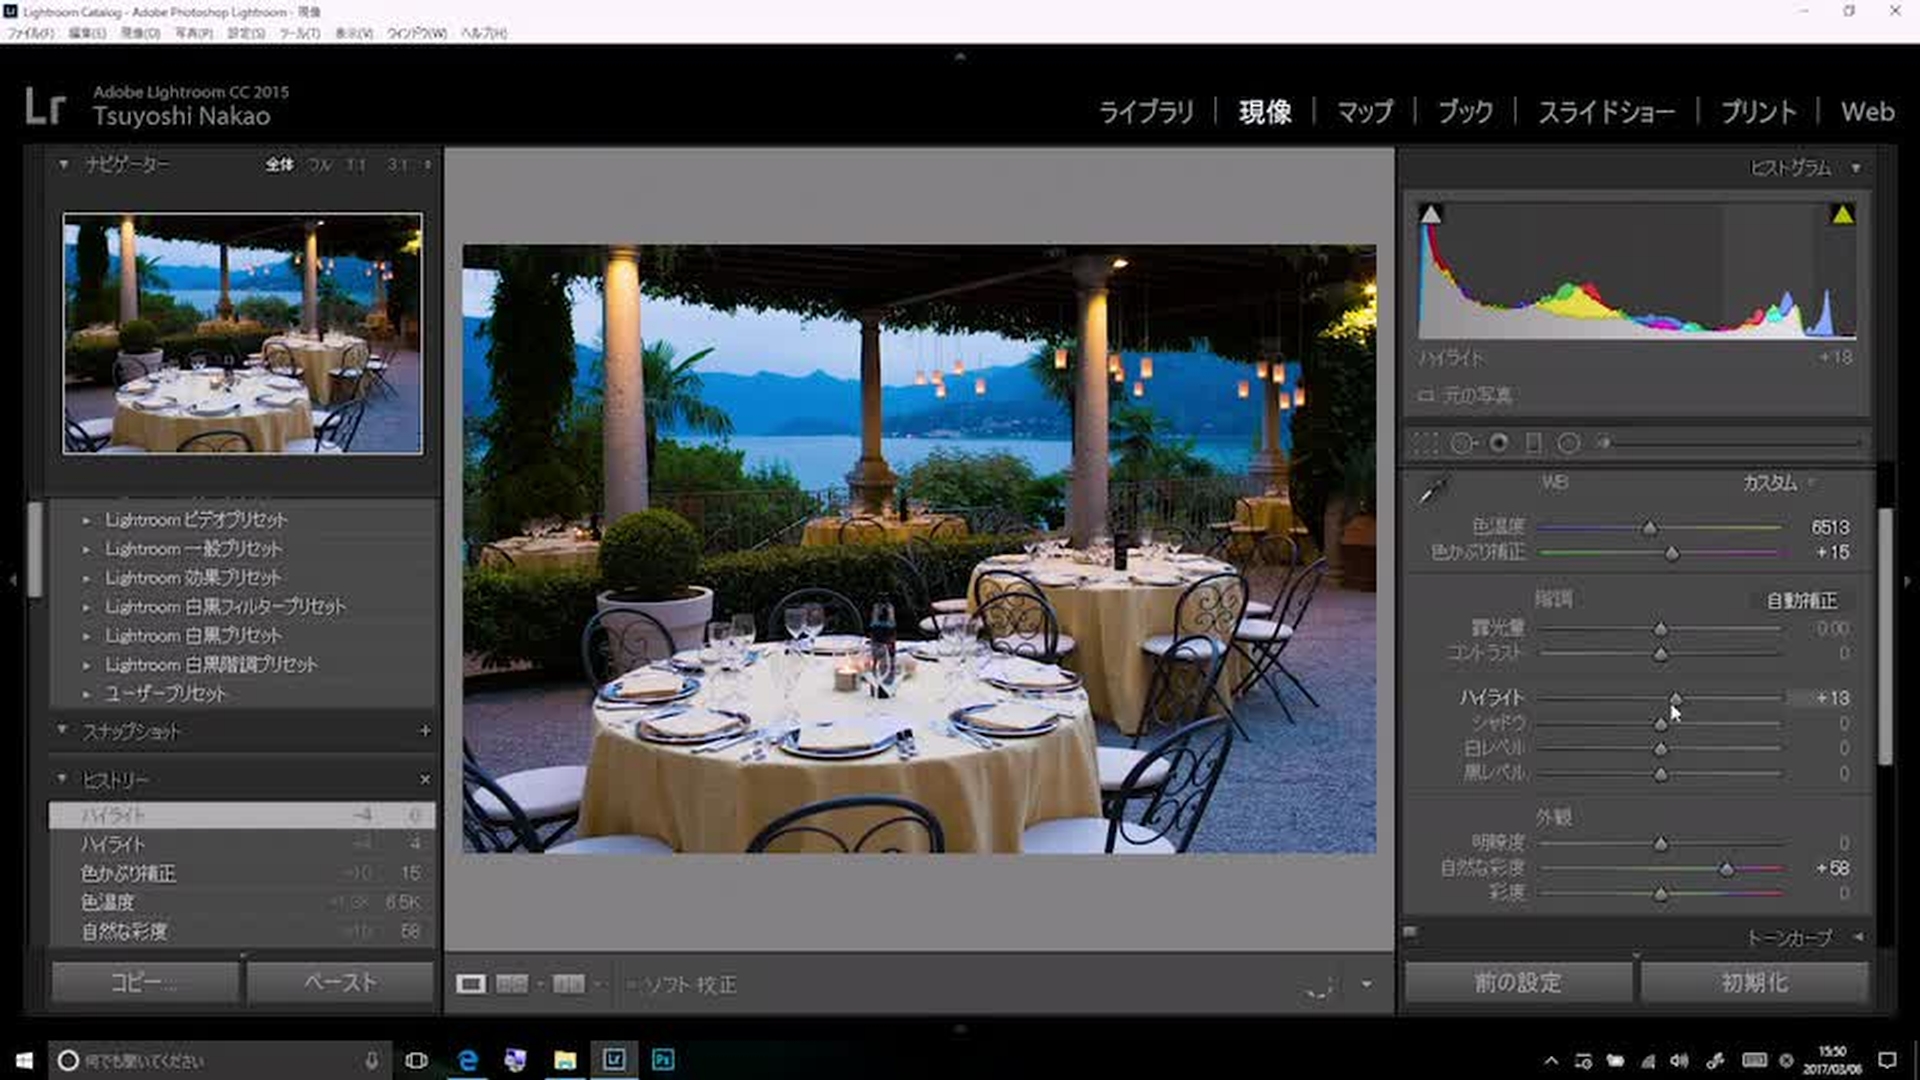Screen dimensions: 1920x1080
Task: Switch to Loupe view mode icon
Action: point(471,984)
